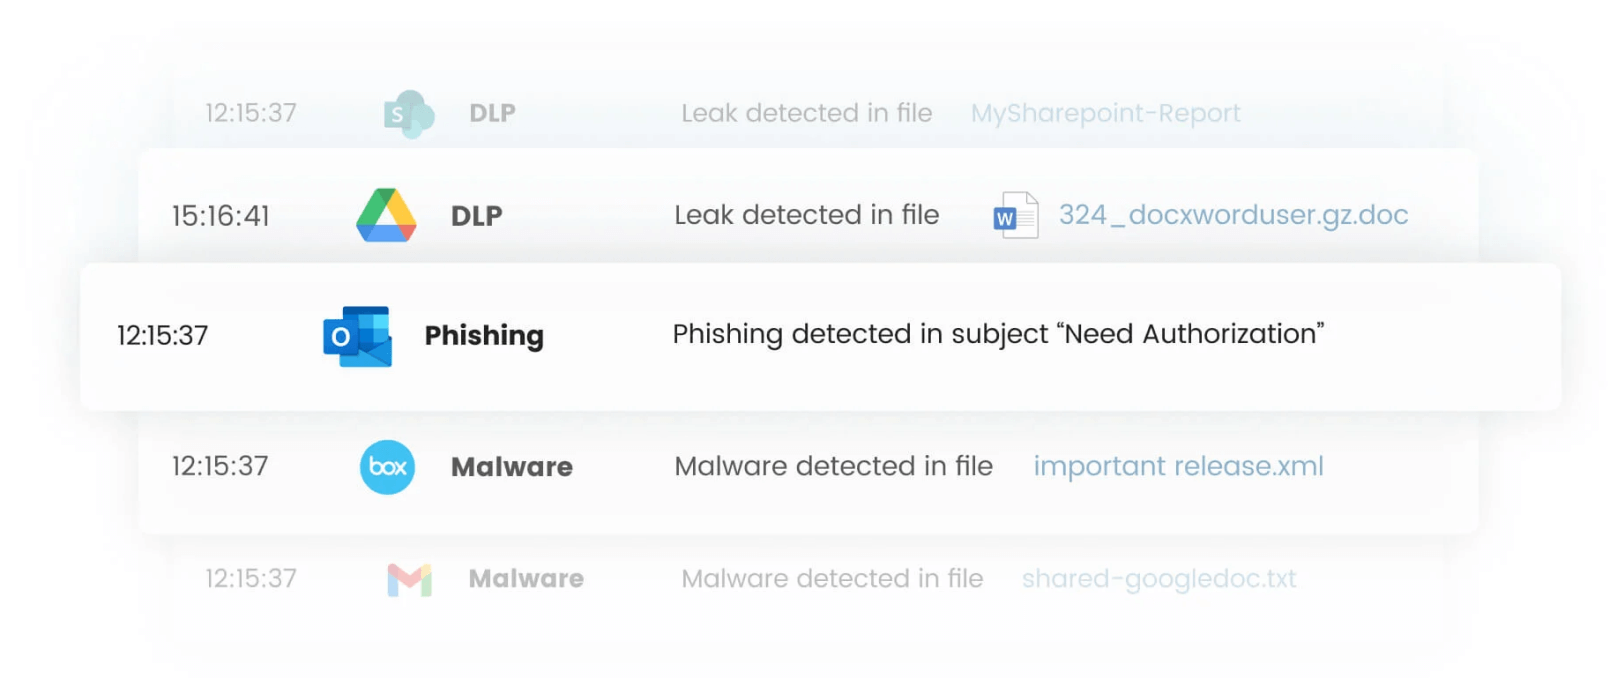Viewport: 1617px width, 693px height.
Task: Click the Malware label next to Box
Action: (x=512, y=467)
